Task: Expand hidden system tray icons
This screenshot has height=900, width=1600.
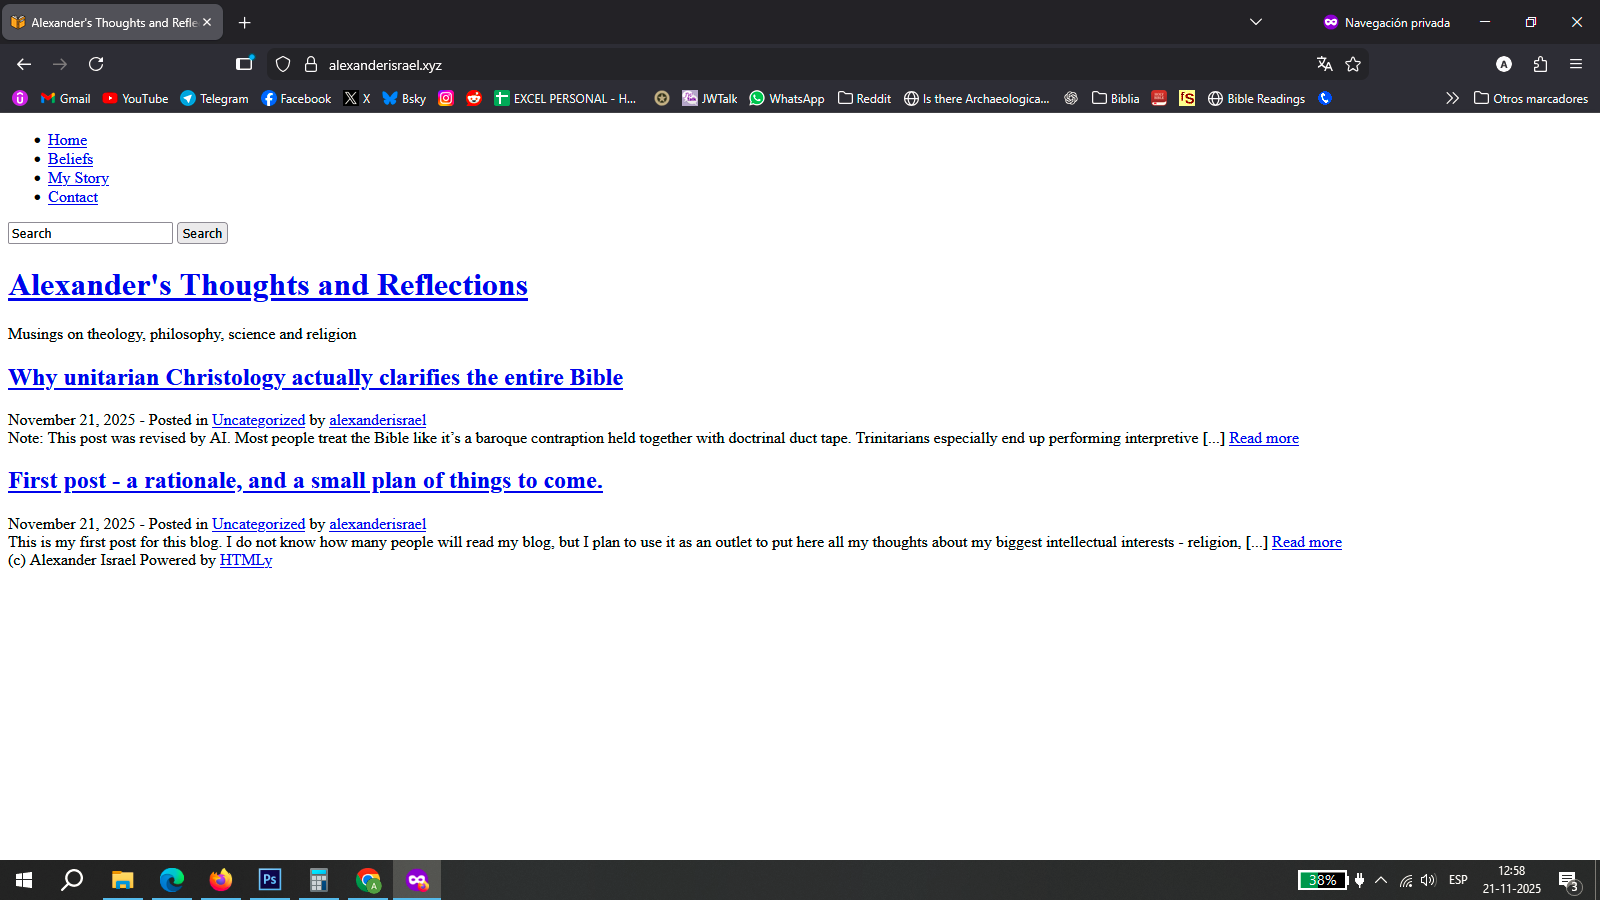Action: 1381,880
